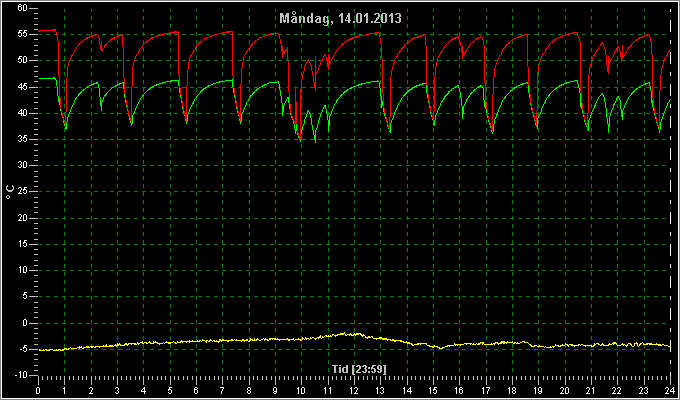Click the x-axis hour label '15'
680x400 pixels.
(433, 390)
